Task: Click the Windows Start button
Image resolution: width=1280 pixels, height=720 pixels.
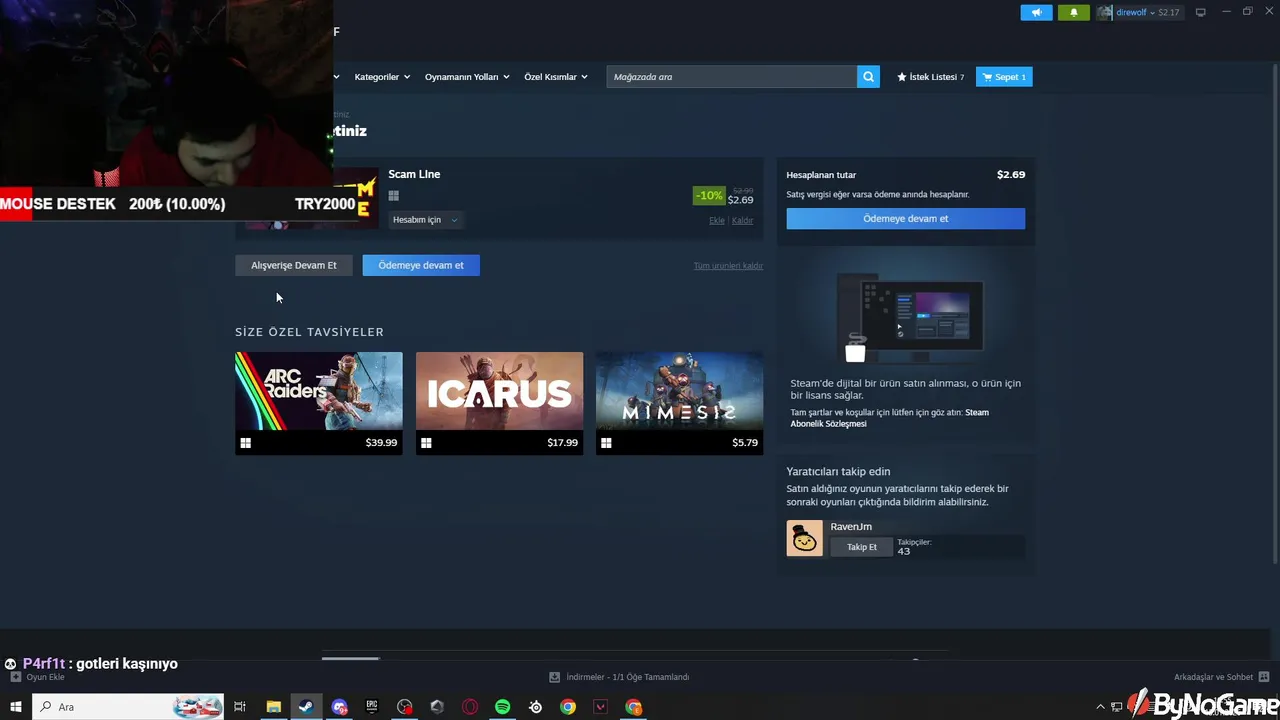Action: (15, 707)
